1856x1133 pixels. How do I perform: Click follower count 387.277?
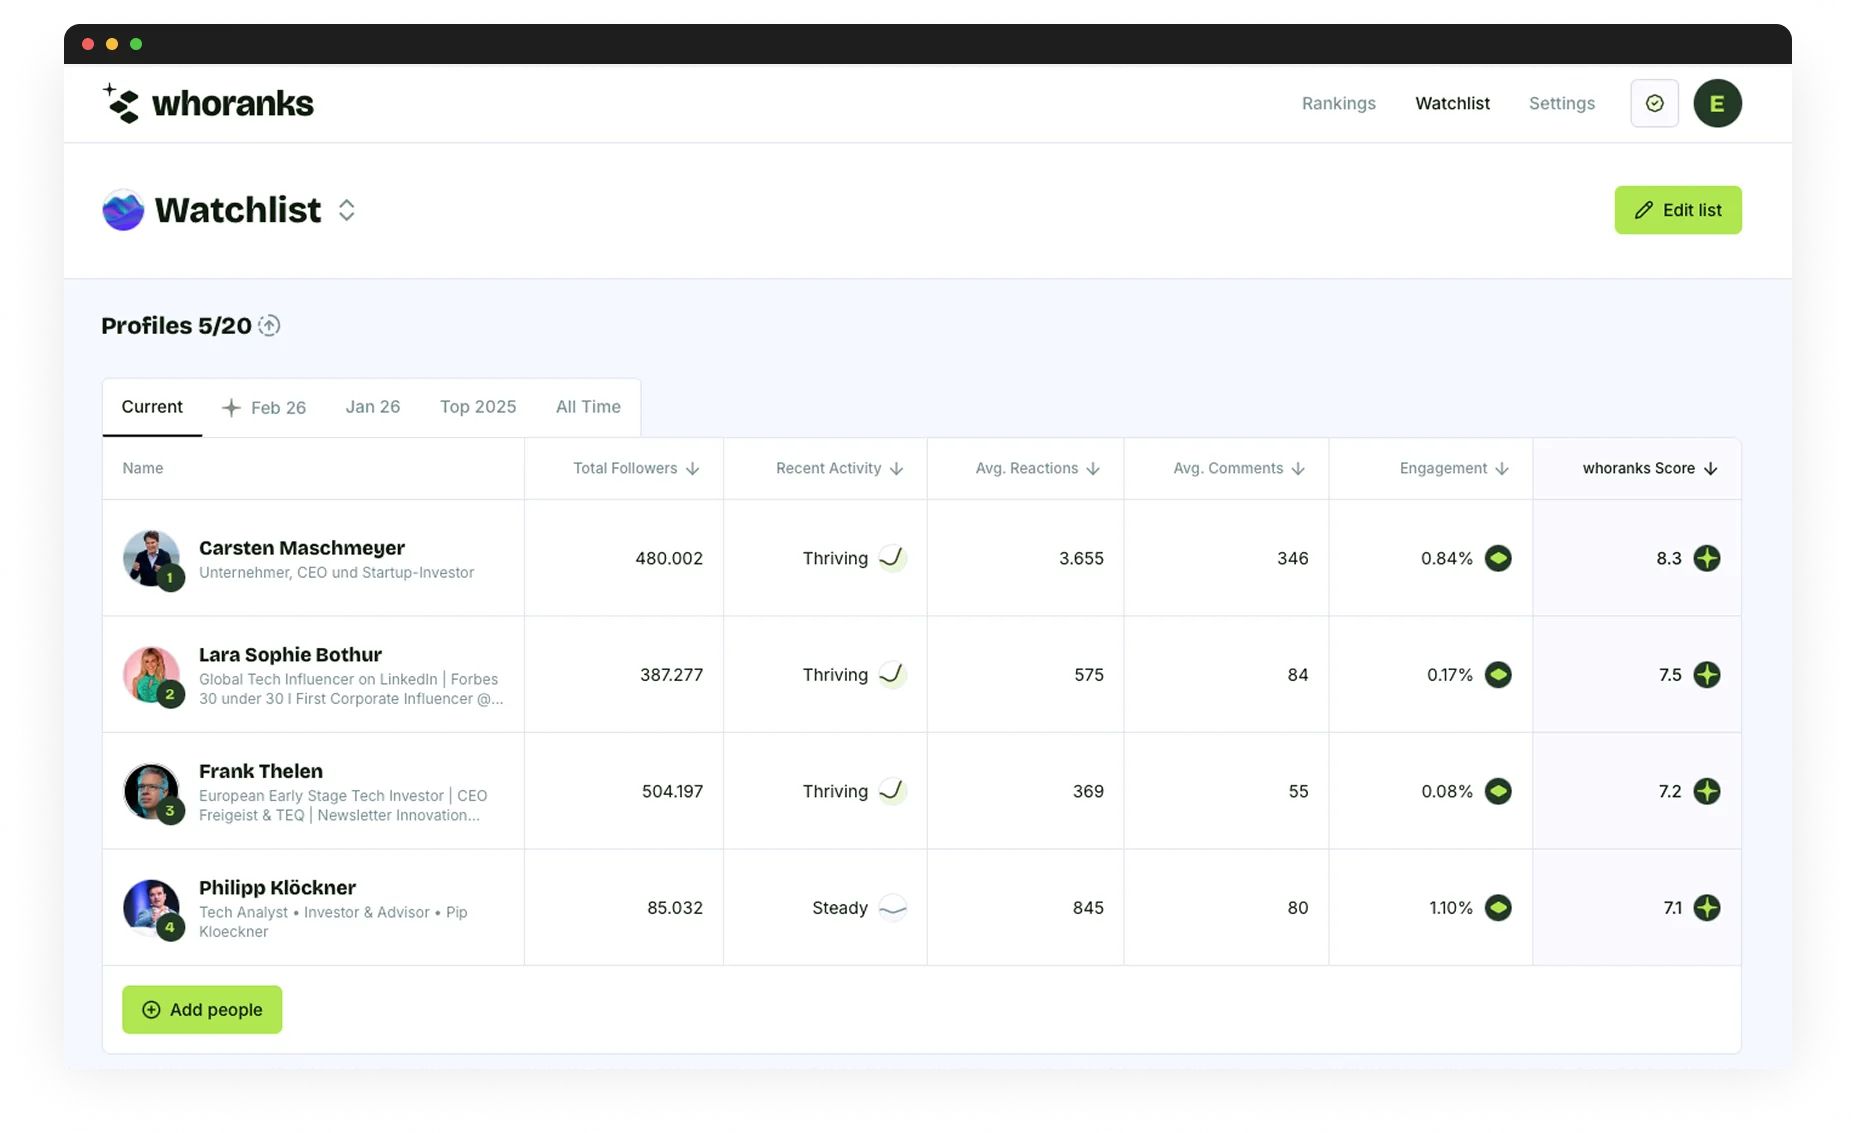click(x=671, y=675)
